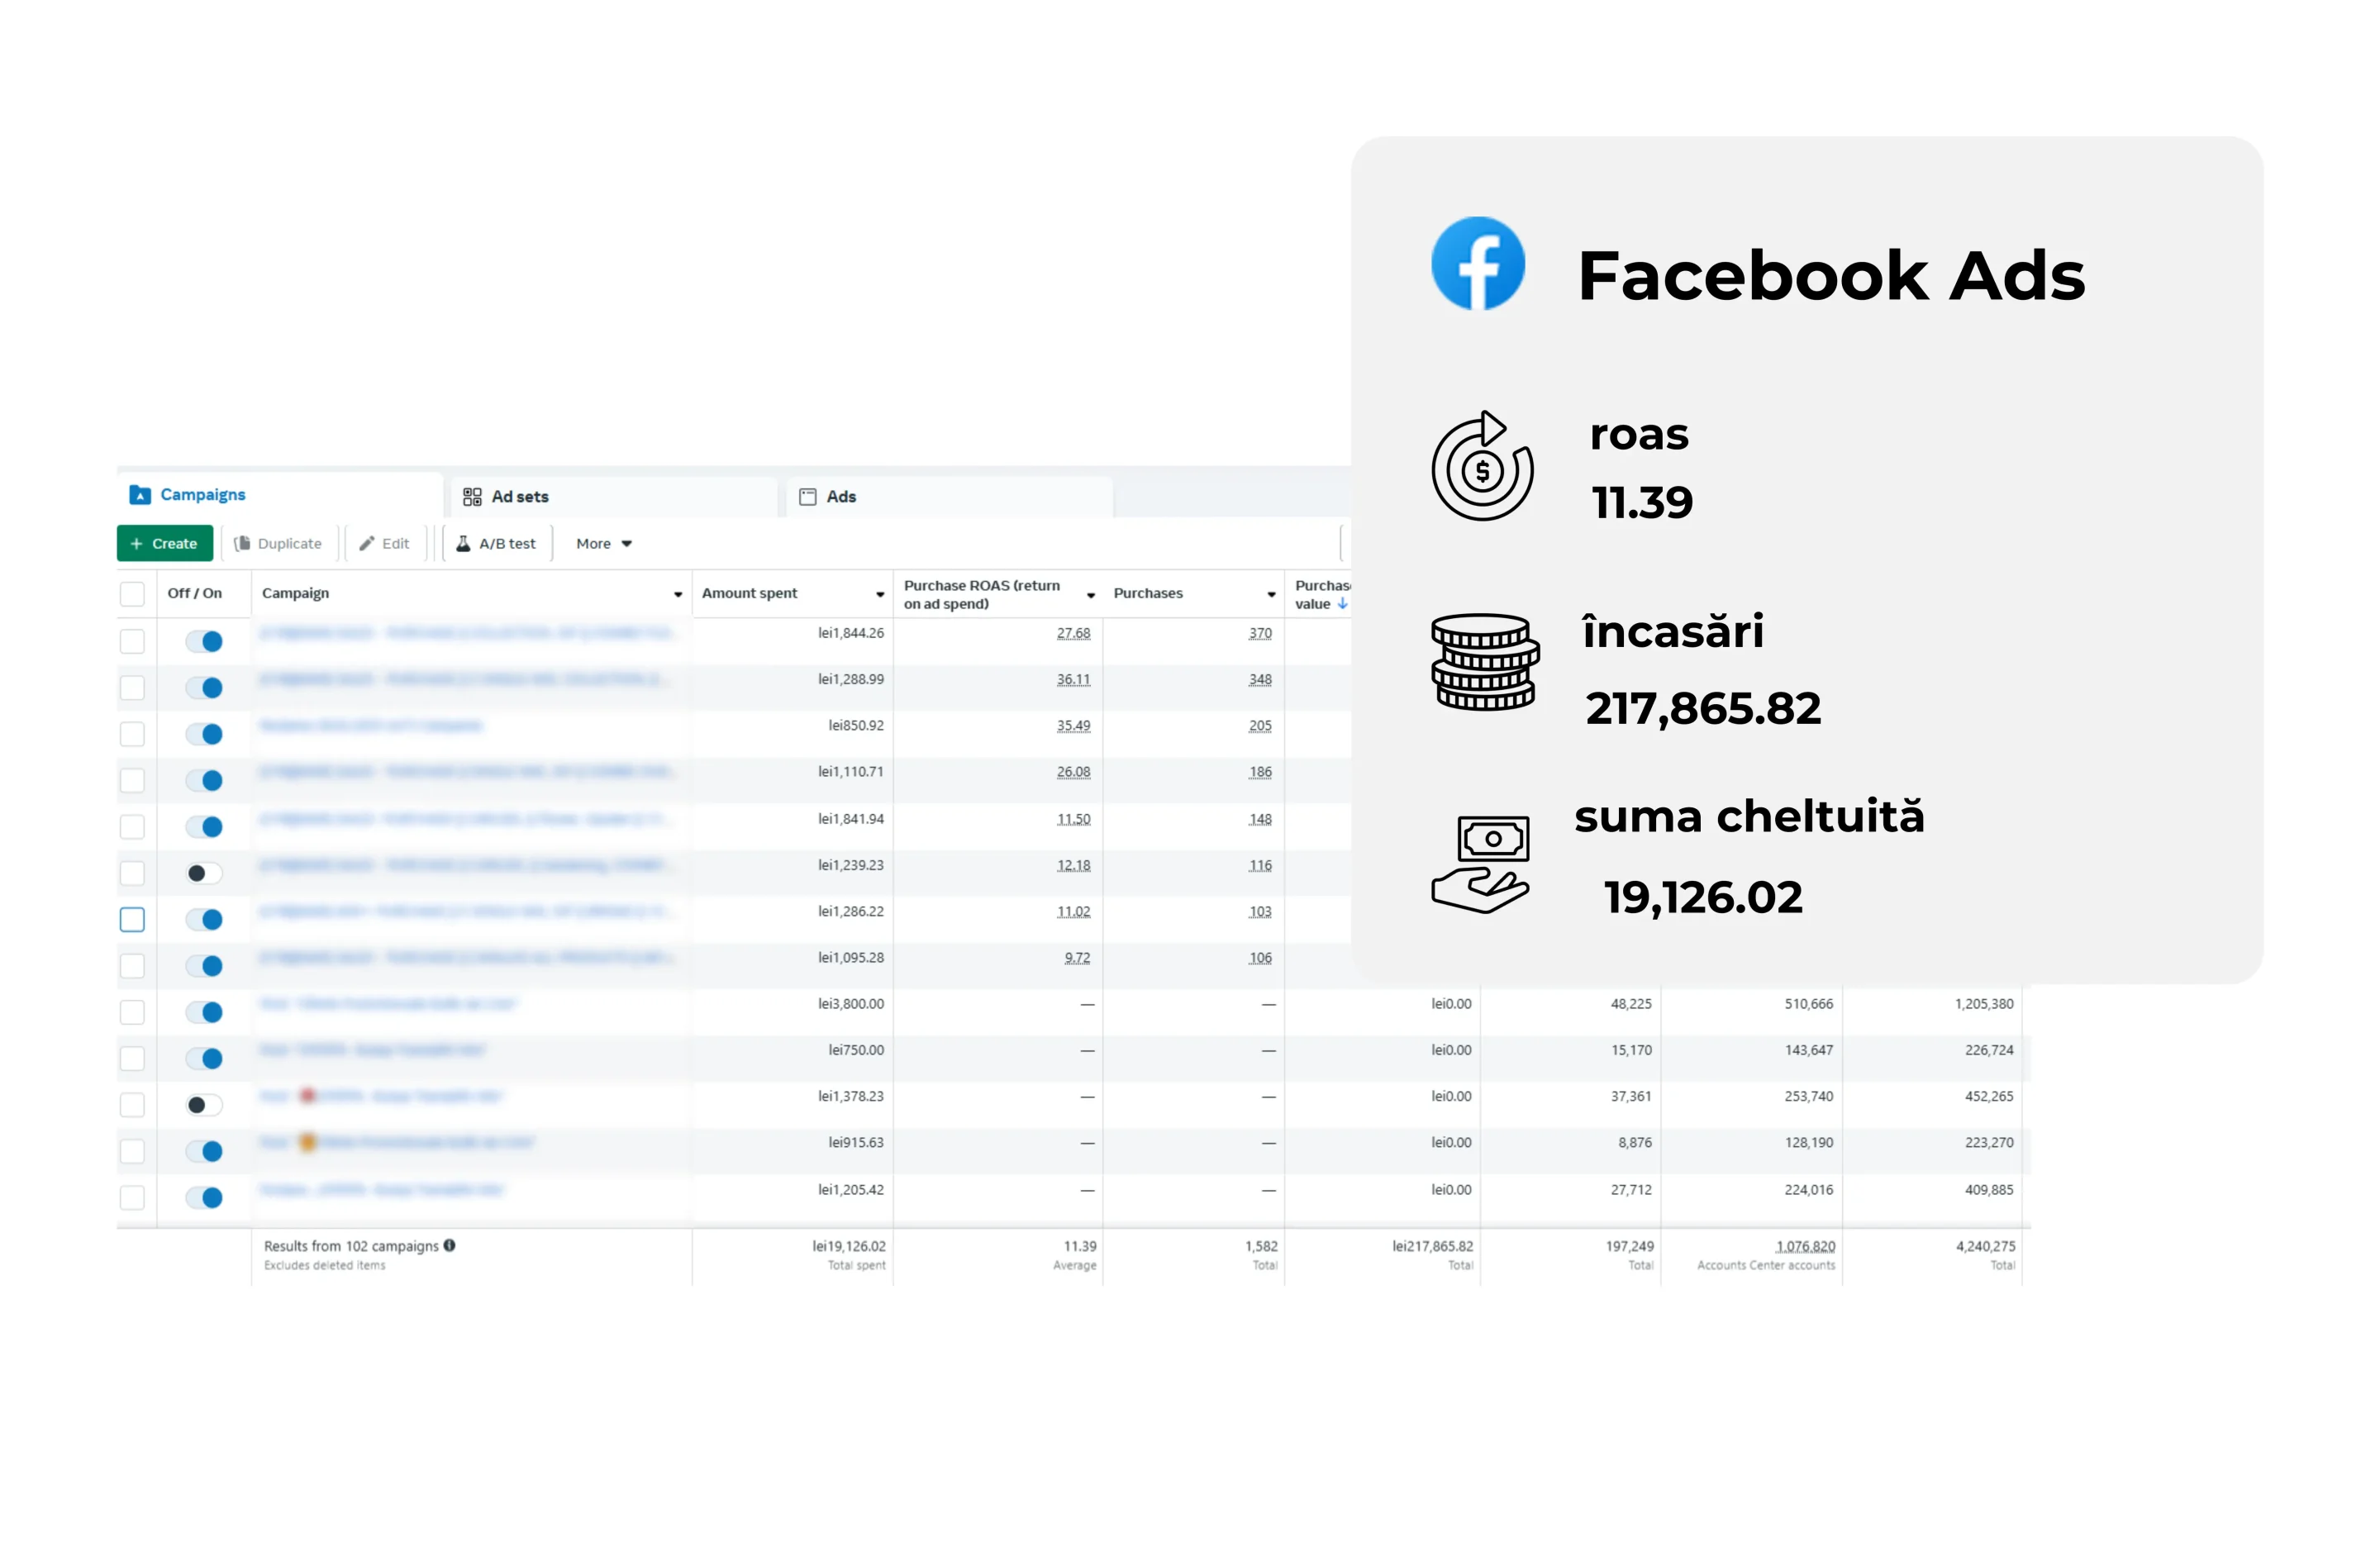Click the Ad sets grid icon

(x=473, y=495)
